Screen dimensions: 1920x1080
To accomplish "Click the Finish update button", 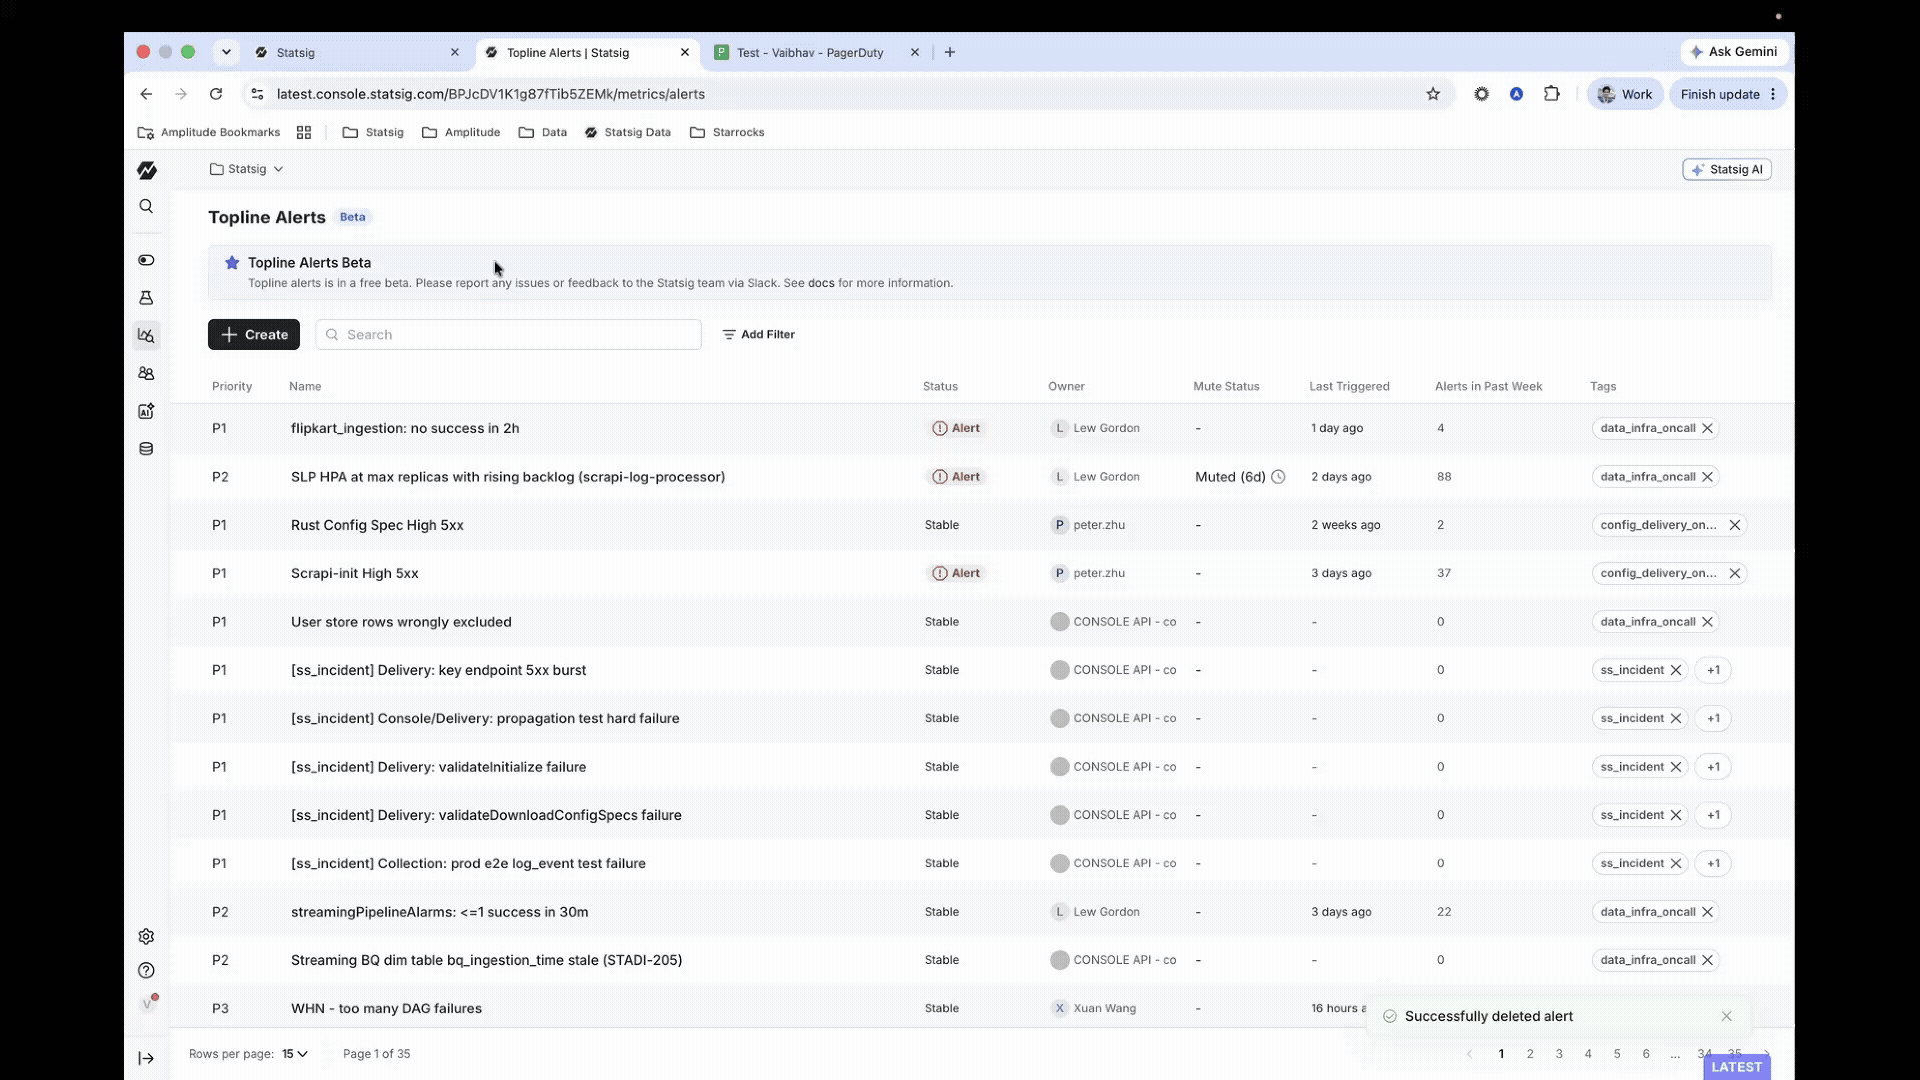I will click(1720, 94).
